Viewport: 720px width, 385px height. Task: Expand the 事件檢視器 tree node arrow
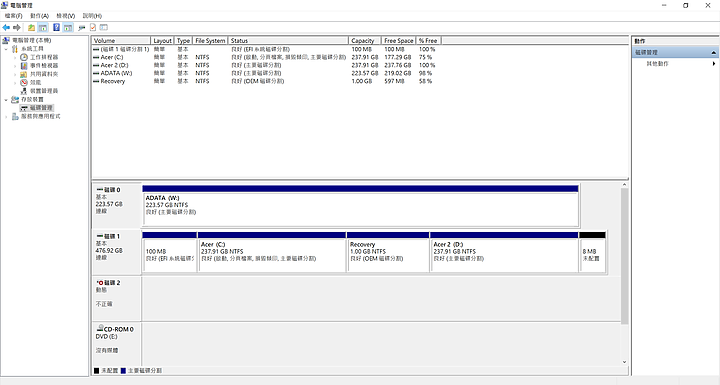[x=15, y=66]
